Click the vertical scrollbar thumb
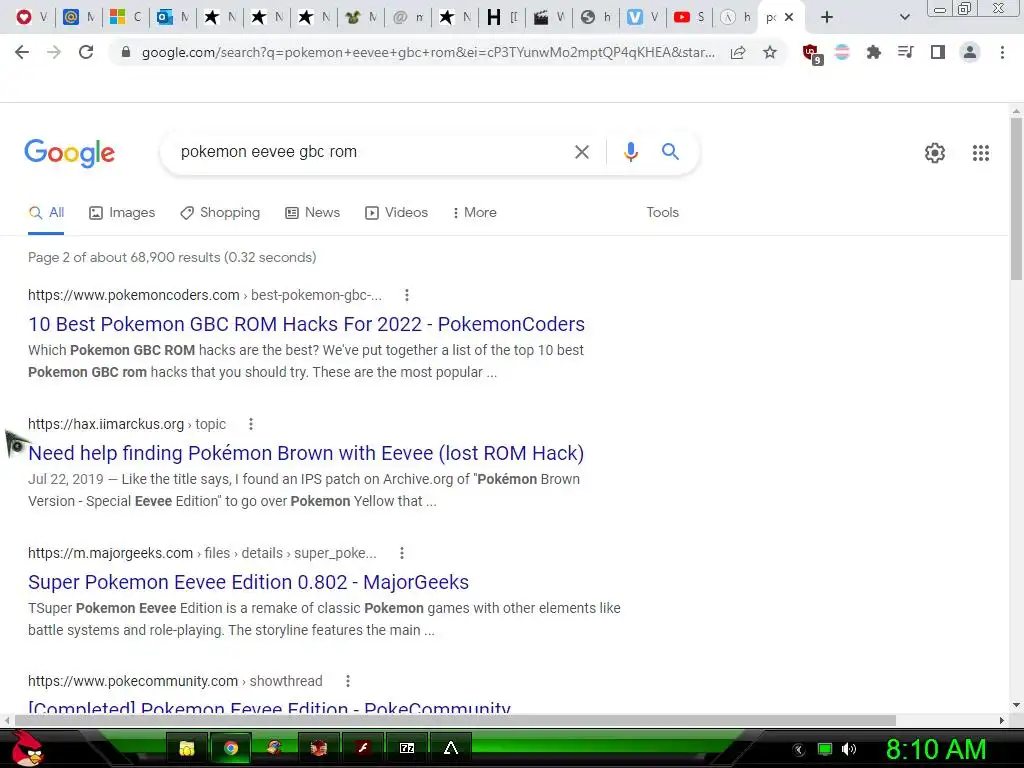The width and height of the screenshot is (1024, 768). pos(1016,198)
